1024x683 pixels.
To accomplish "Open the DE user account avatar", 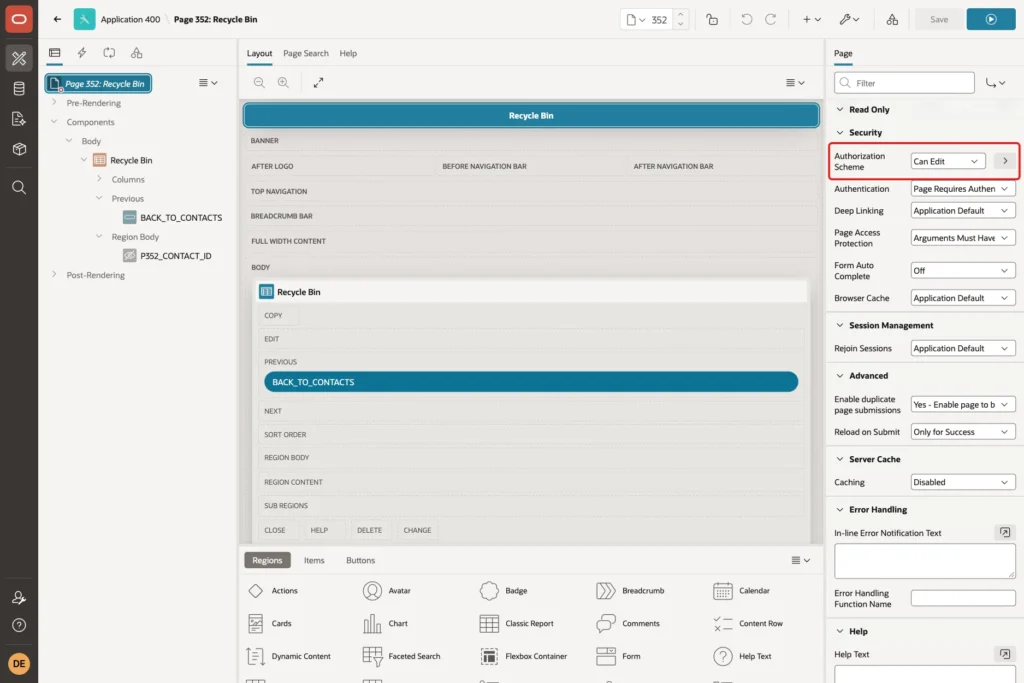I will click(19, 663).
